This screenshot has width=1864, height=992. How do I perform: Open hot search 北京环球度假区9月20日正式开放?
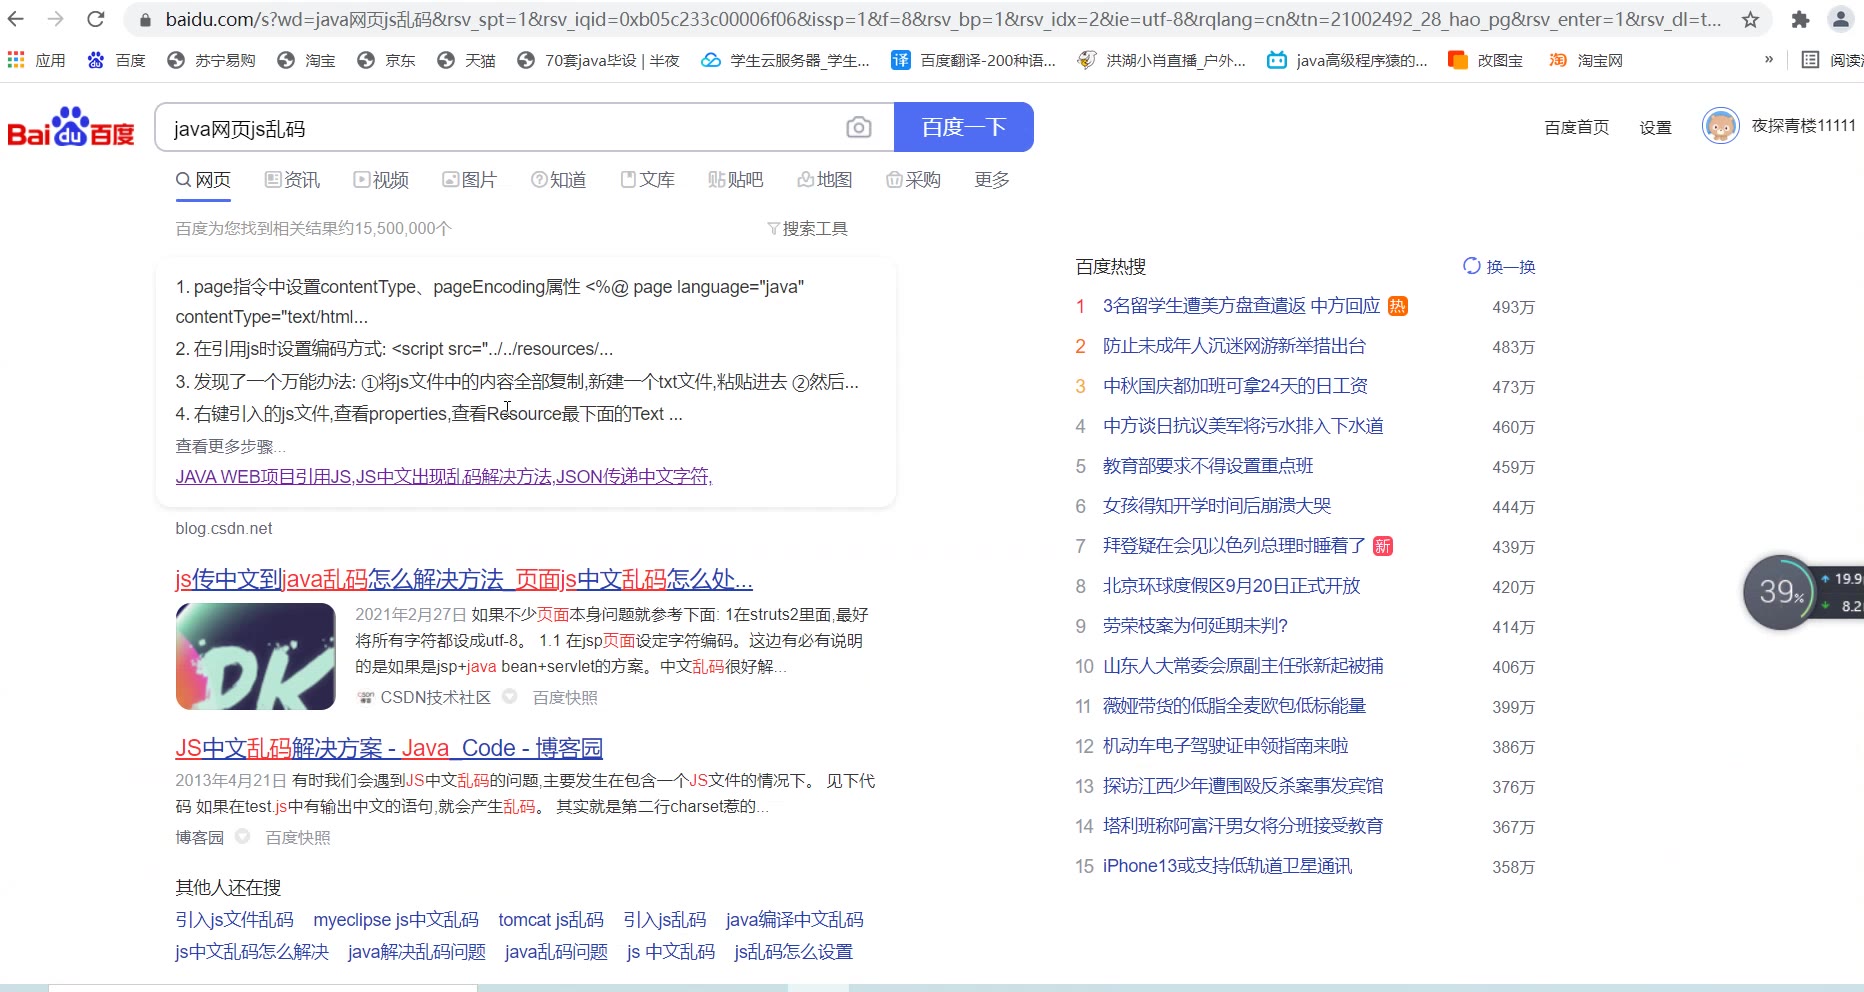pyautogui.click(x=1231, y=586)
